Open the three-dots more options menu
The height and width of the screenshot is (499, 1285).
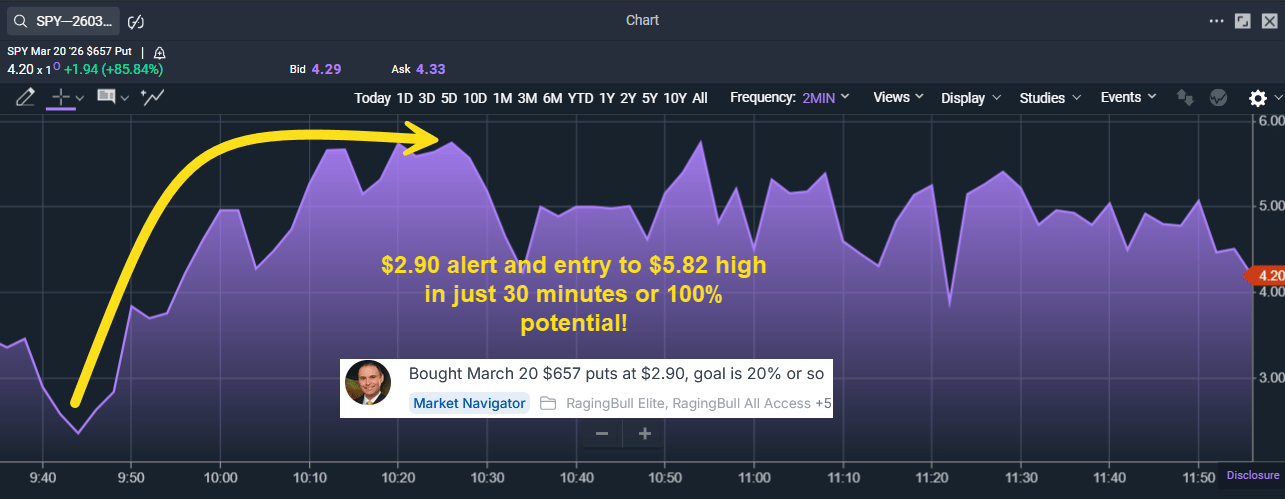(1216, 20)
